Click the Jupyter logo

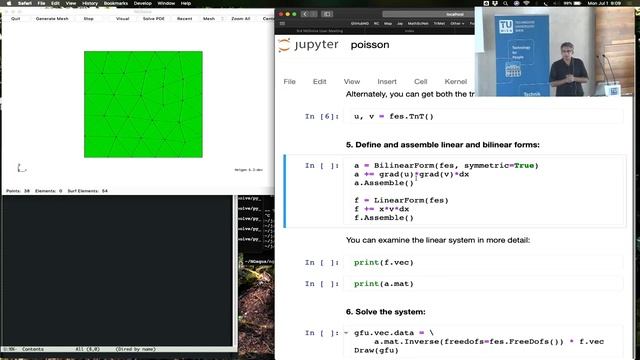pyautogui.click(x=308, y=44)
